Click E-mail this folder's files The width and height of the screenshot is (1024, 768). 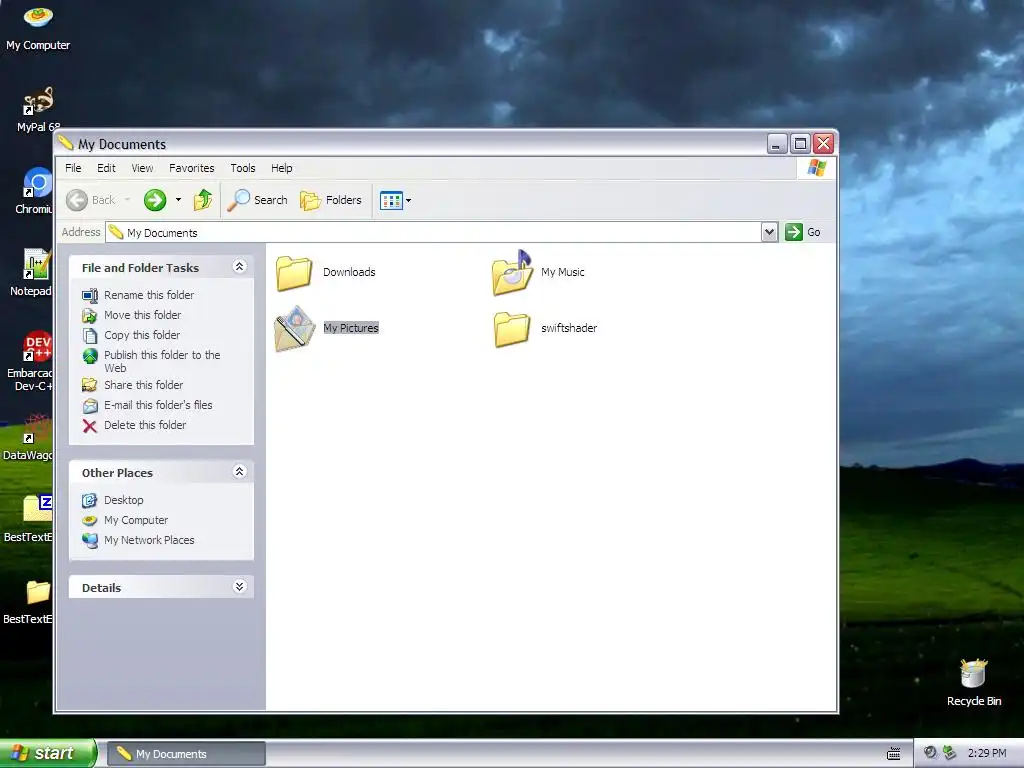[x=158, y=405]
